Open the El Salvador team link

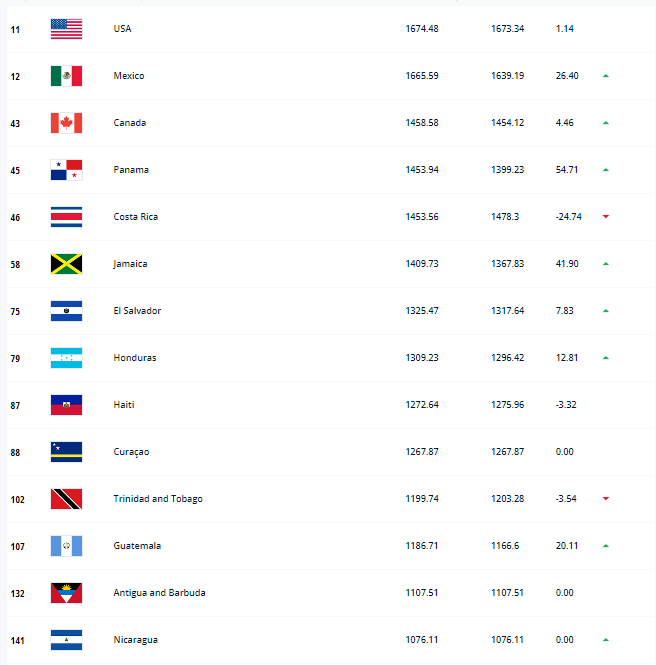click(x=137, y=311)
